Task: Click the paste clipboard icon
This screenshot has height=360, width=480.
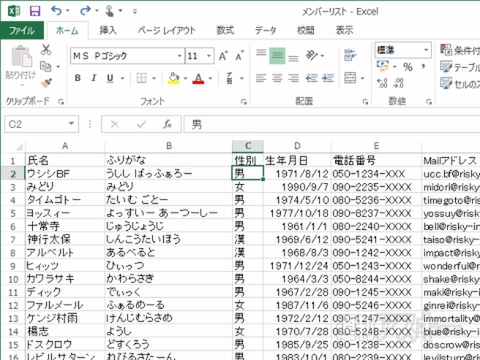Action: 21,56
